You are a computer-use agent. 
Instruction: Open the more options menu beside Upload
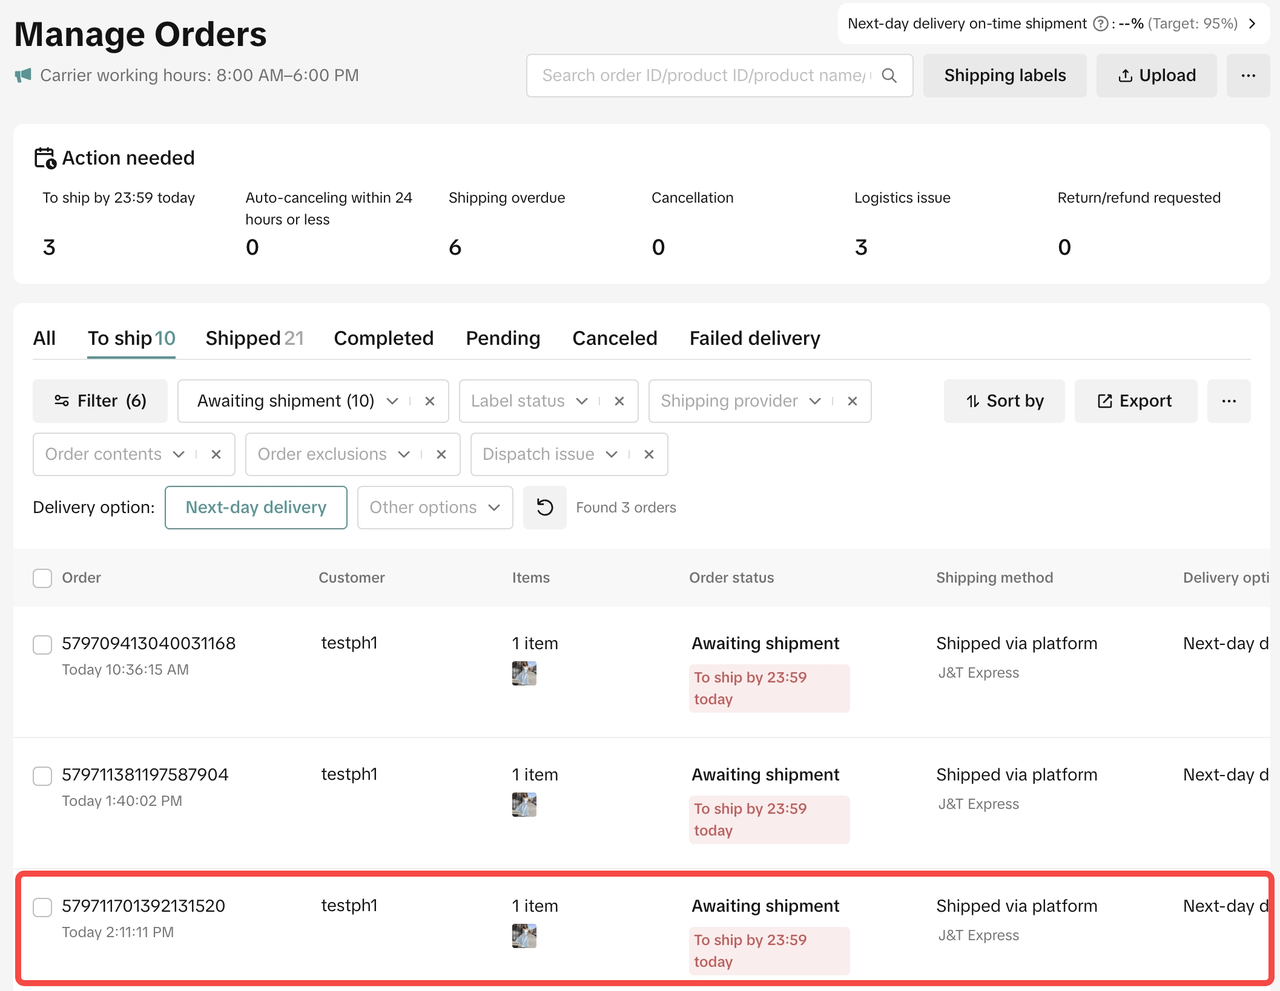1248,76
